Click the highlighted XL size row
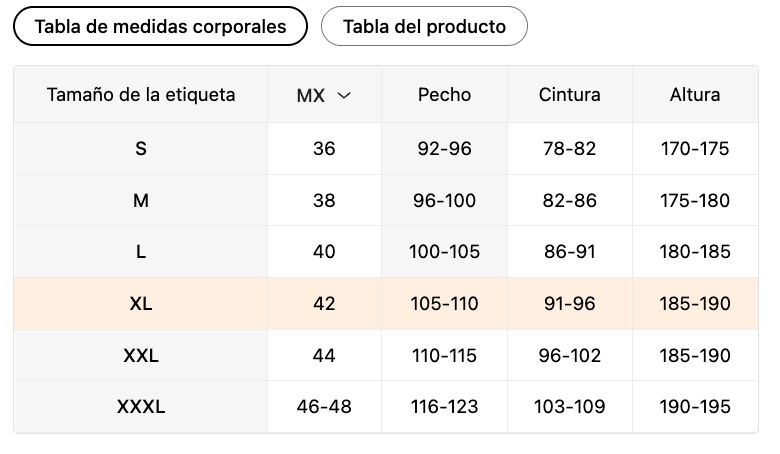Image resolution: width=780 pixels, height=454 pixels. 141,304
